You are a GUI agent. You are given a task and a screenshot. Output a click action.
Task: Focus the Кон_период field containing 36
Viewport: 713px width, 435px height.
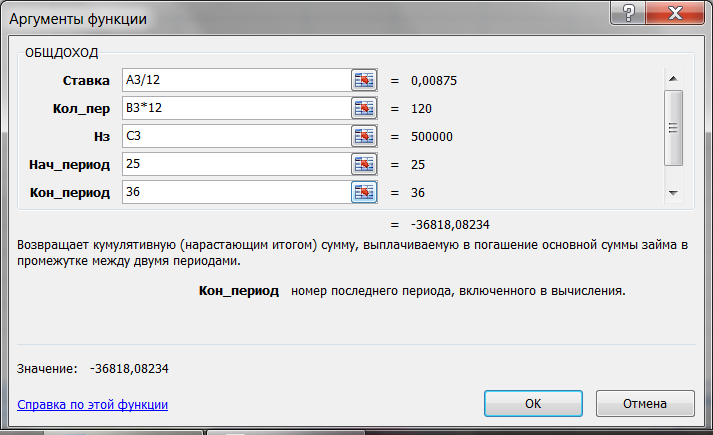pos(236,192)
